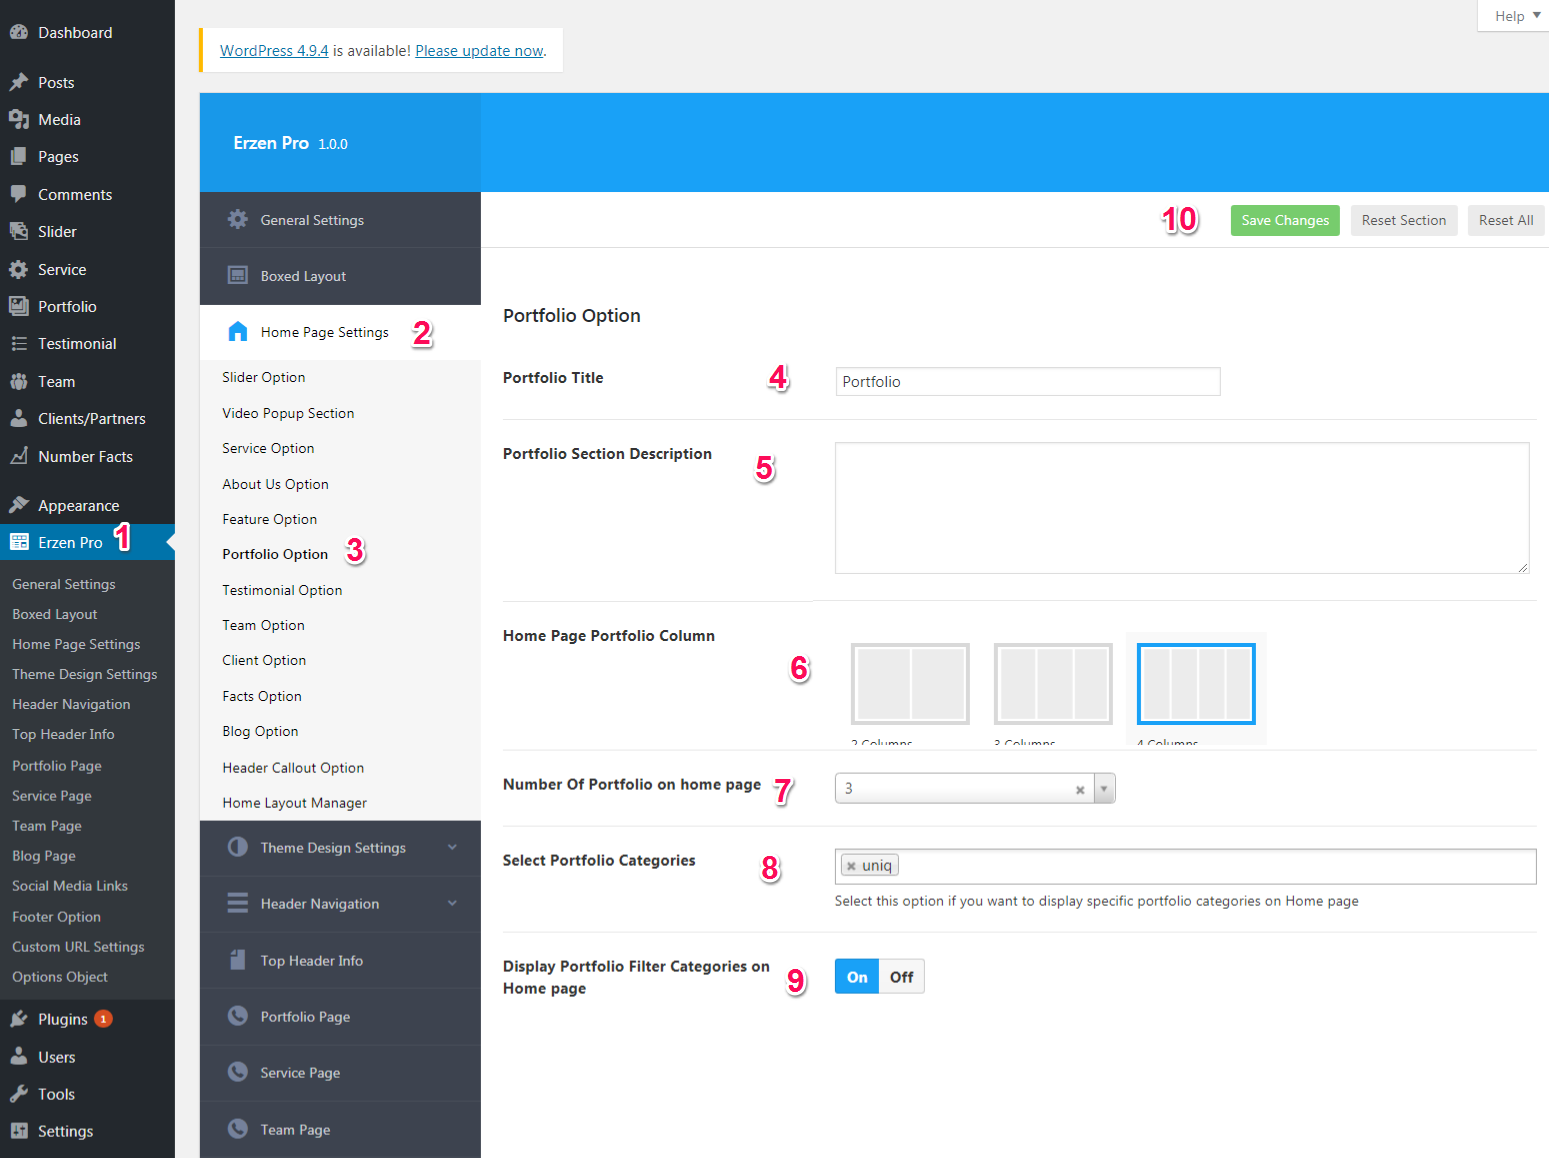
Task: Click the Plugins plug icon
Action: point(19,1019)
